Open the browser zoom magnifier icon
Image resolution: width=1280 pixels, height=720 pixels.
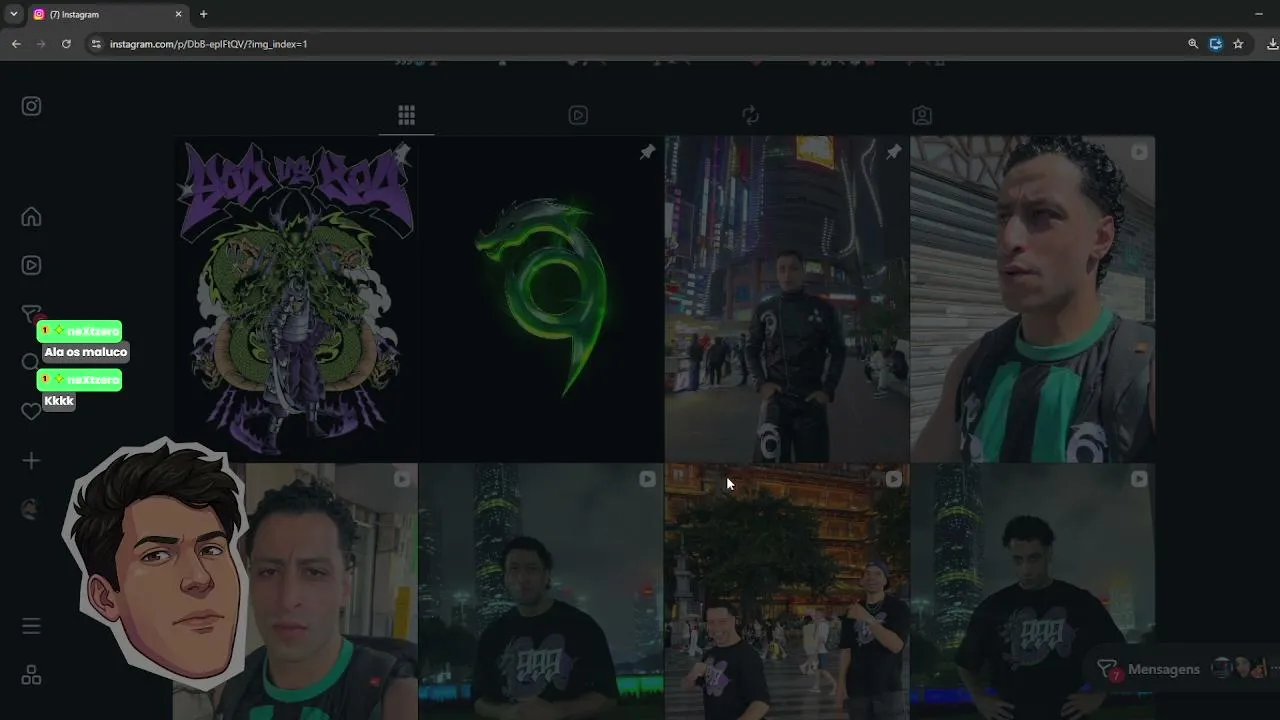click(x=1193, y=44)
